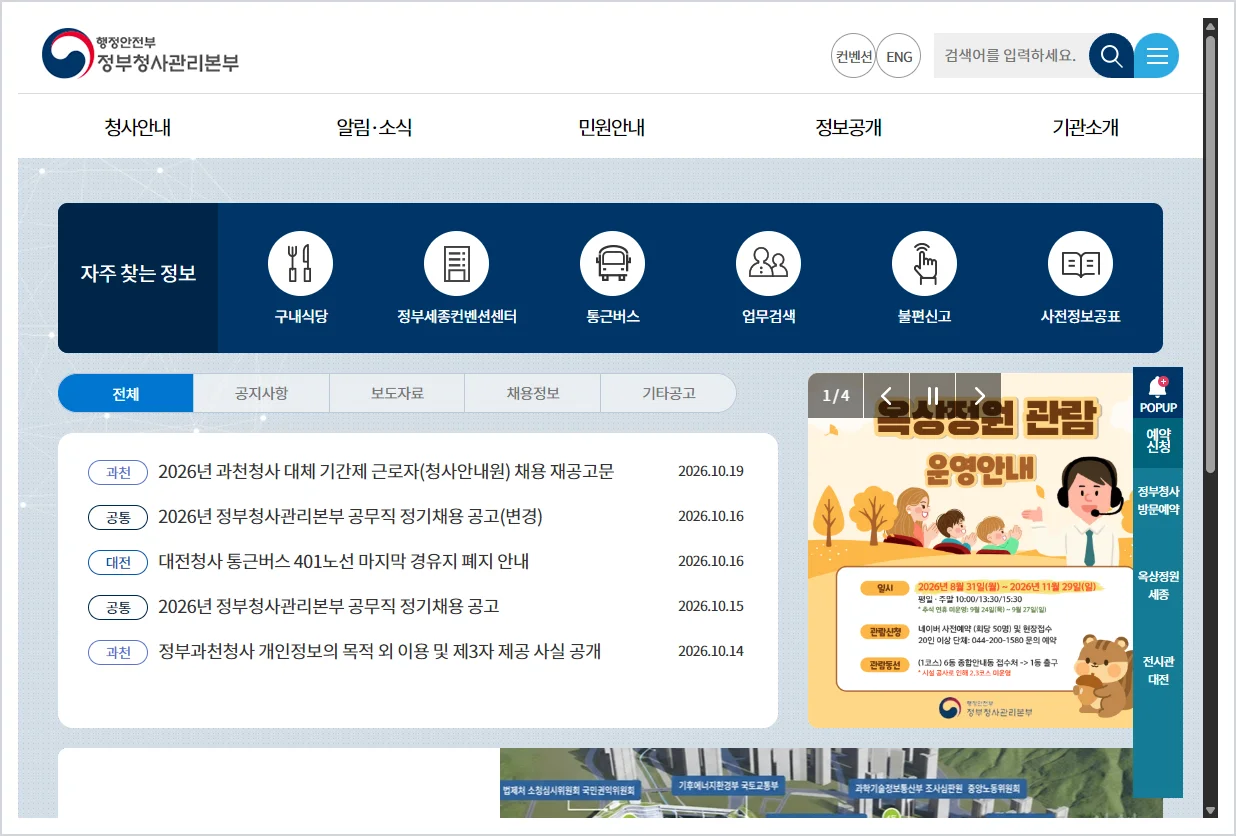The height and width of the screenshot is (836, 1236).
Task: Open 옥상정원 세종 side link
Action: click(1158, 585)
